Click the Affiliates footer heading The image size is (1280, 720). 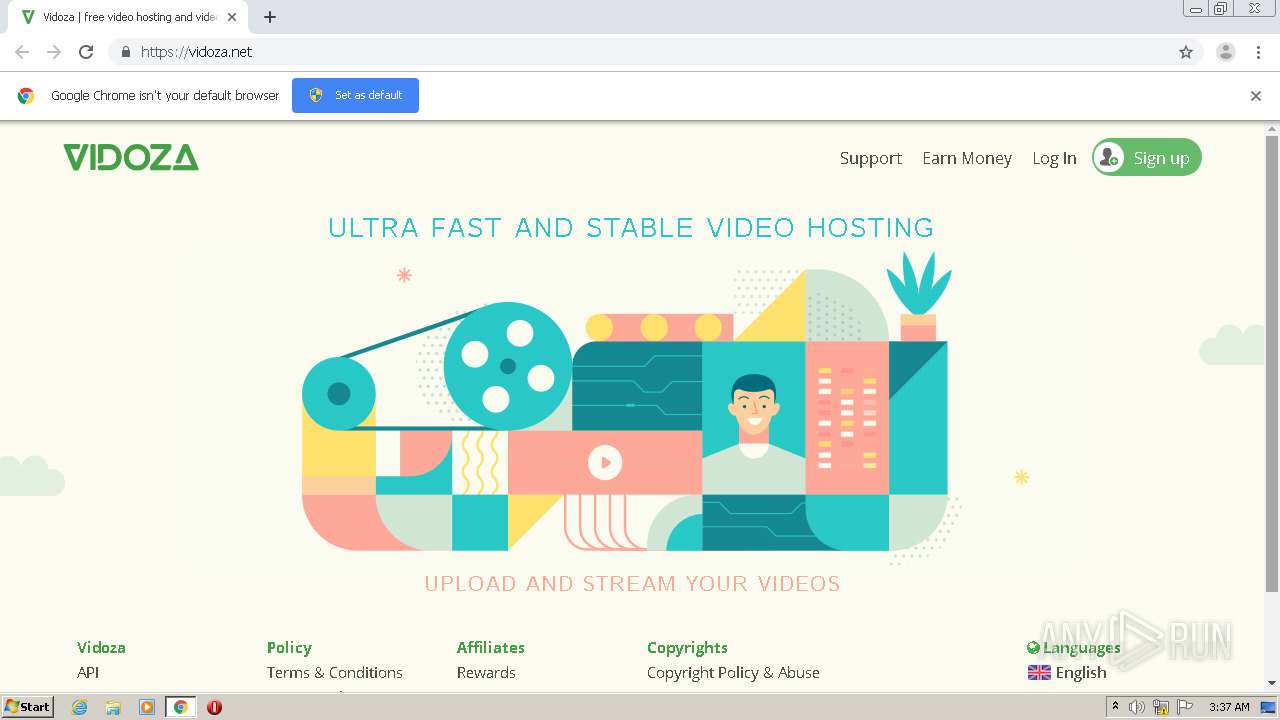pyautogui.click(x=491, y=648)
